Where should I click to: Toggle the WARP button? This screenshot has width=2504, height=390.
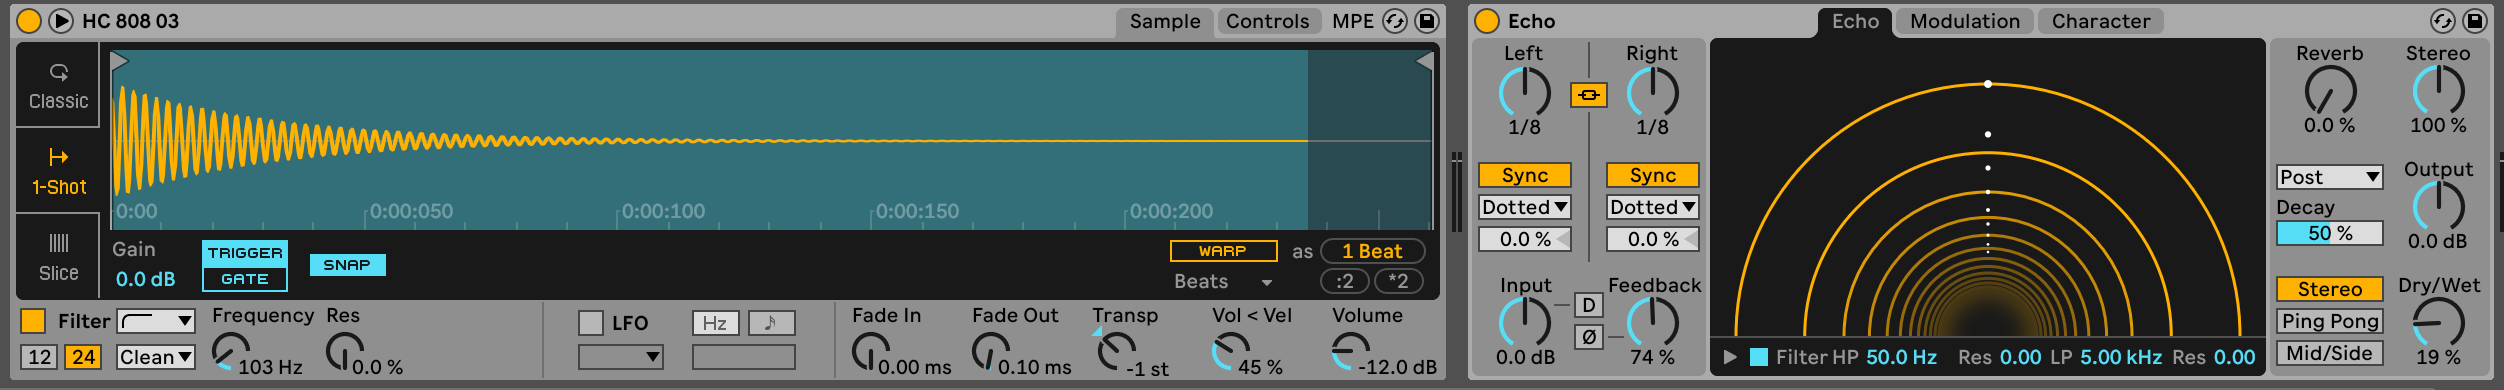tap(1223, 251)
